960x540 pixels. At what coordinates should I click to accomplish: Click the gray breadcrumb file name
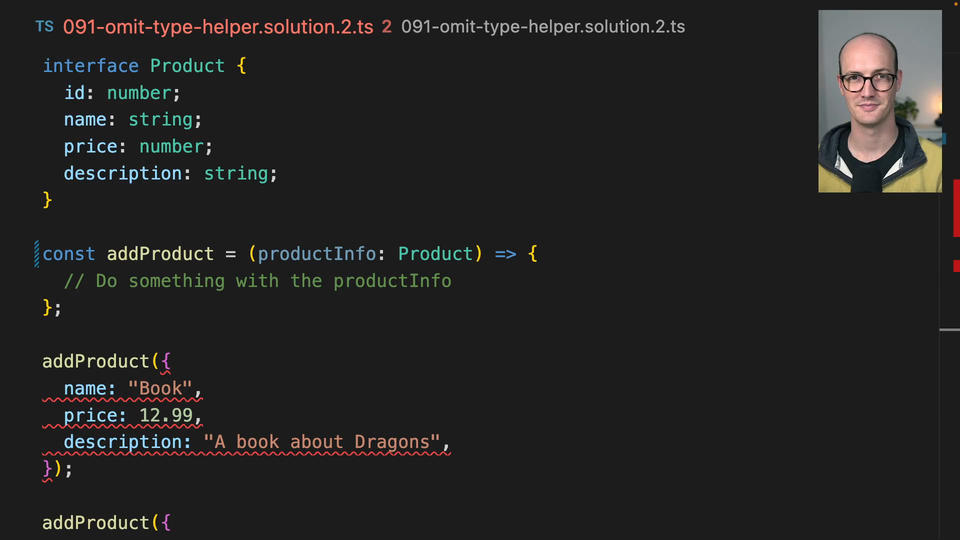point(543,27)
